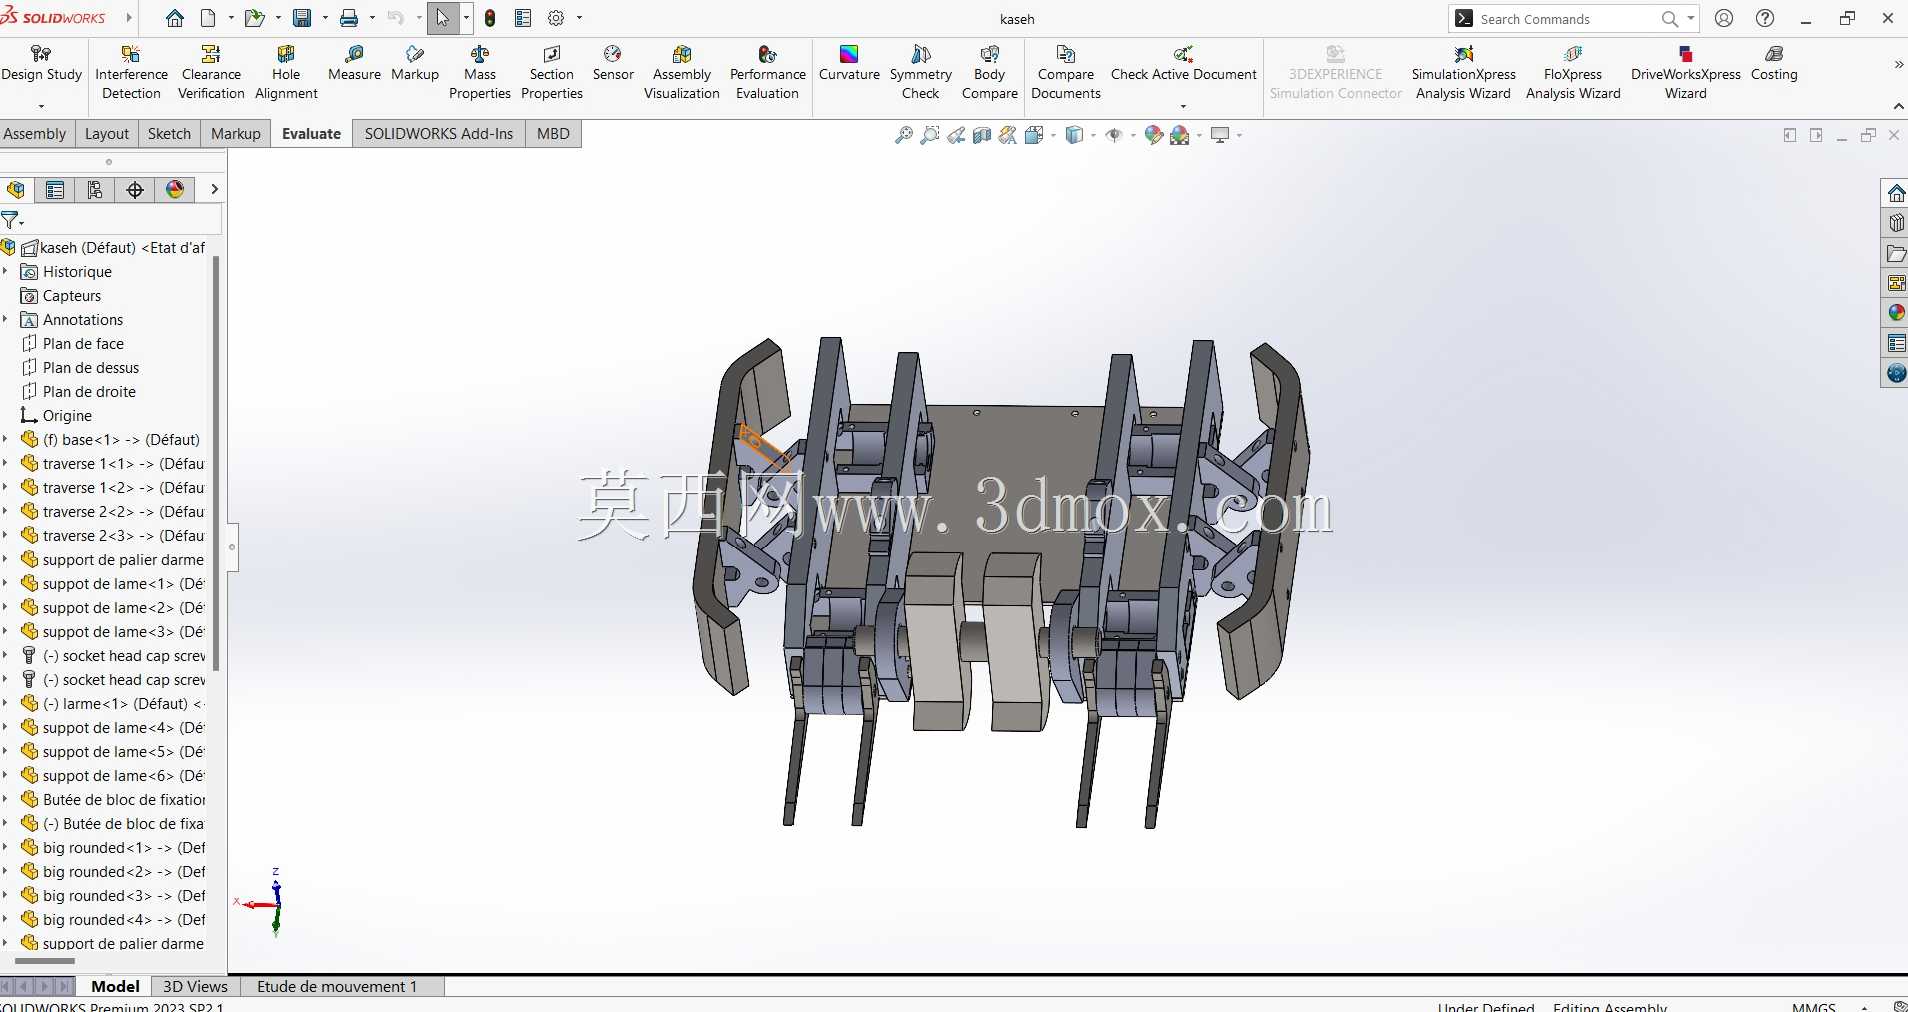This screenshot has height=1012, width=1908.
Task: Select the Measure tool
Action: [x=354, y=63]
